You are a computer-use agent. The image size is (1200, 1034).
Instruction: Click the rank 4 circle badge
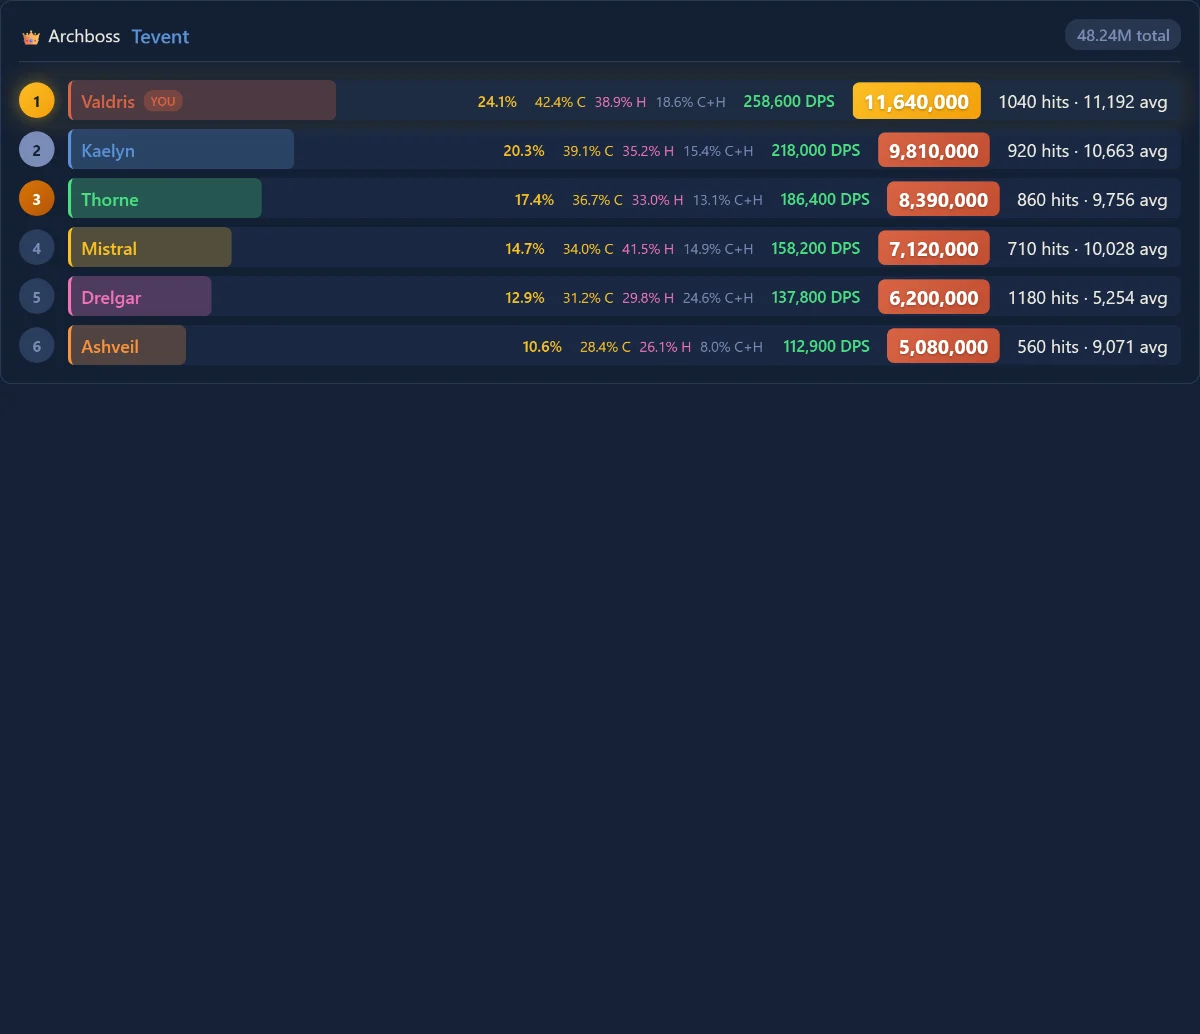[x=37, y=248]
